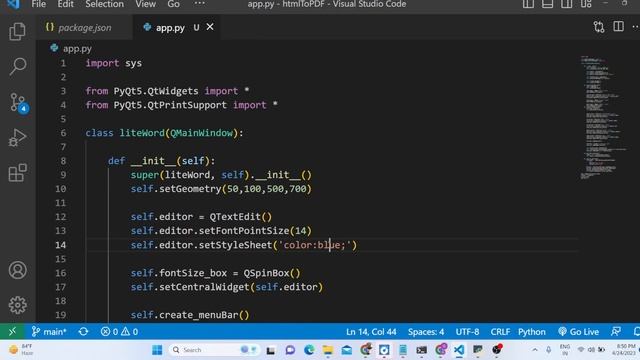Image resolution: width=640 pixels, height=360 pixels.
Task: Change the Python language mode
Action: point(531,331)
